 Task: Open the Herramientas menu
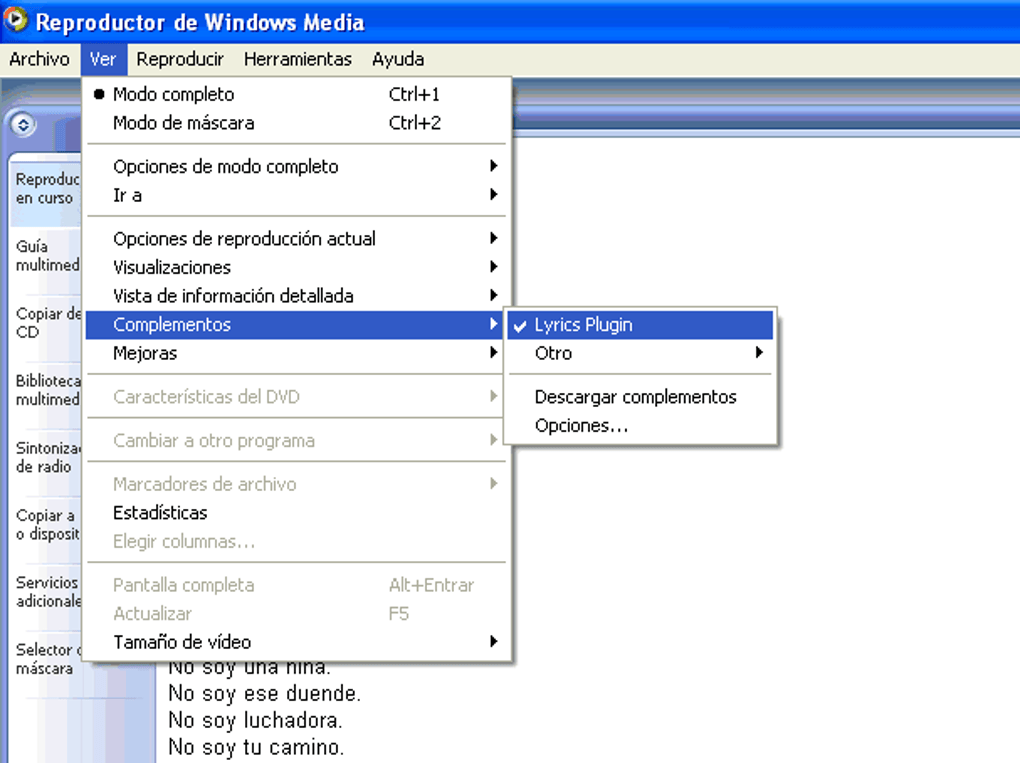(x=298, y=59)
